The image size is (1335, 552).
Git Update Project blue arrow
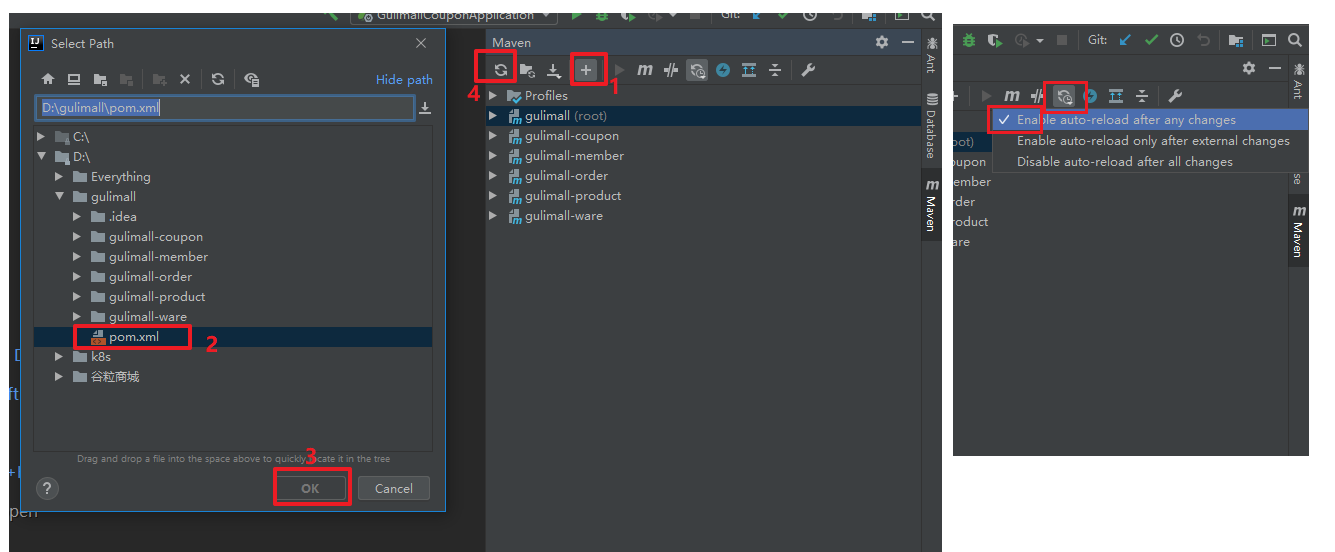[1125, 40]
